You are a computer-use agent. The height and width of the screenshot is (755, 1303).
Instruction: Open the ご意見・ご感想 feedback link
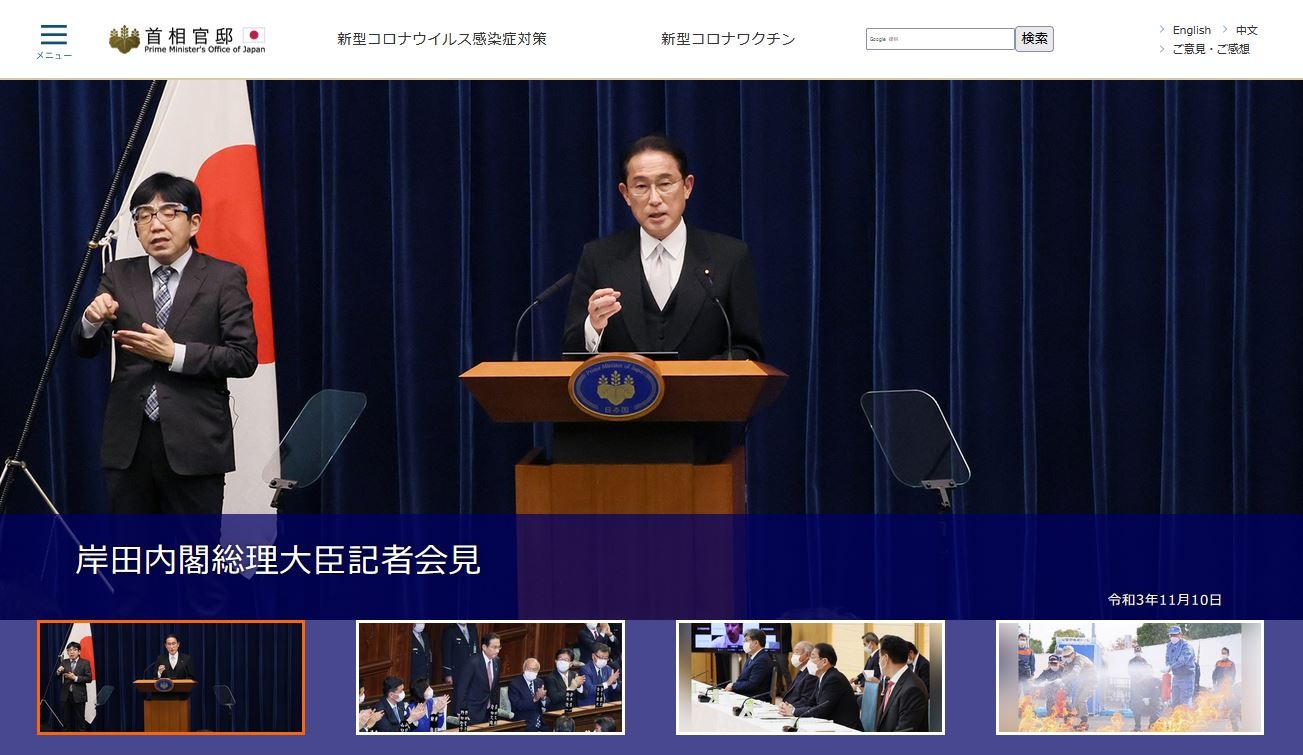[1211, 48]
